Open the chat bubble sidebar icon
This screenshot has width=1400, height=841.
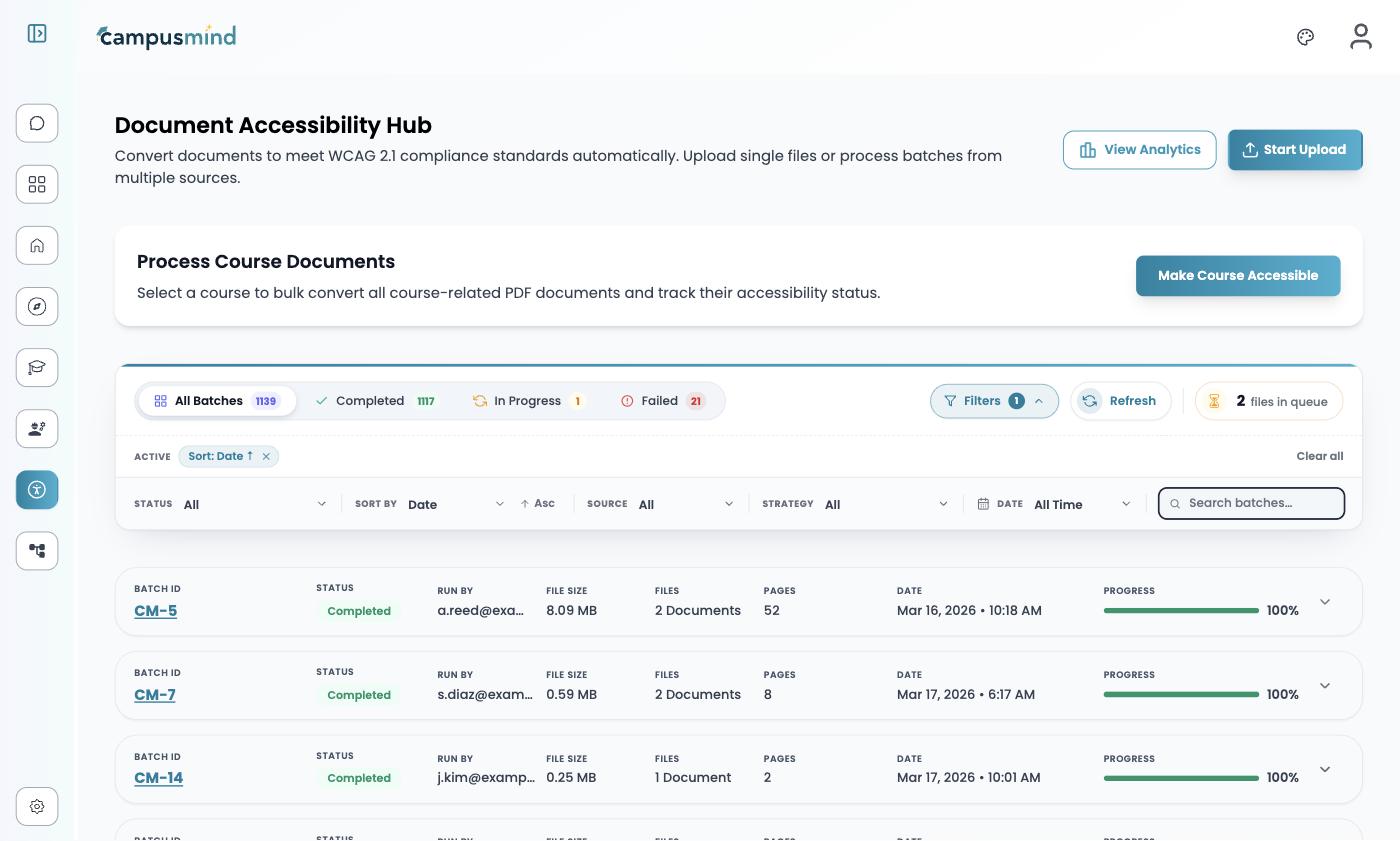(x=37, y=123)
